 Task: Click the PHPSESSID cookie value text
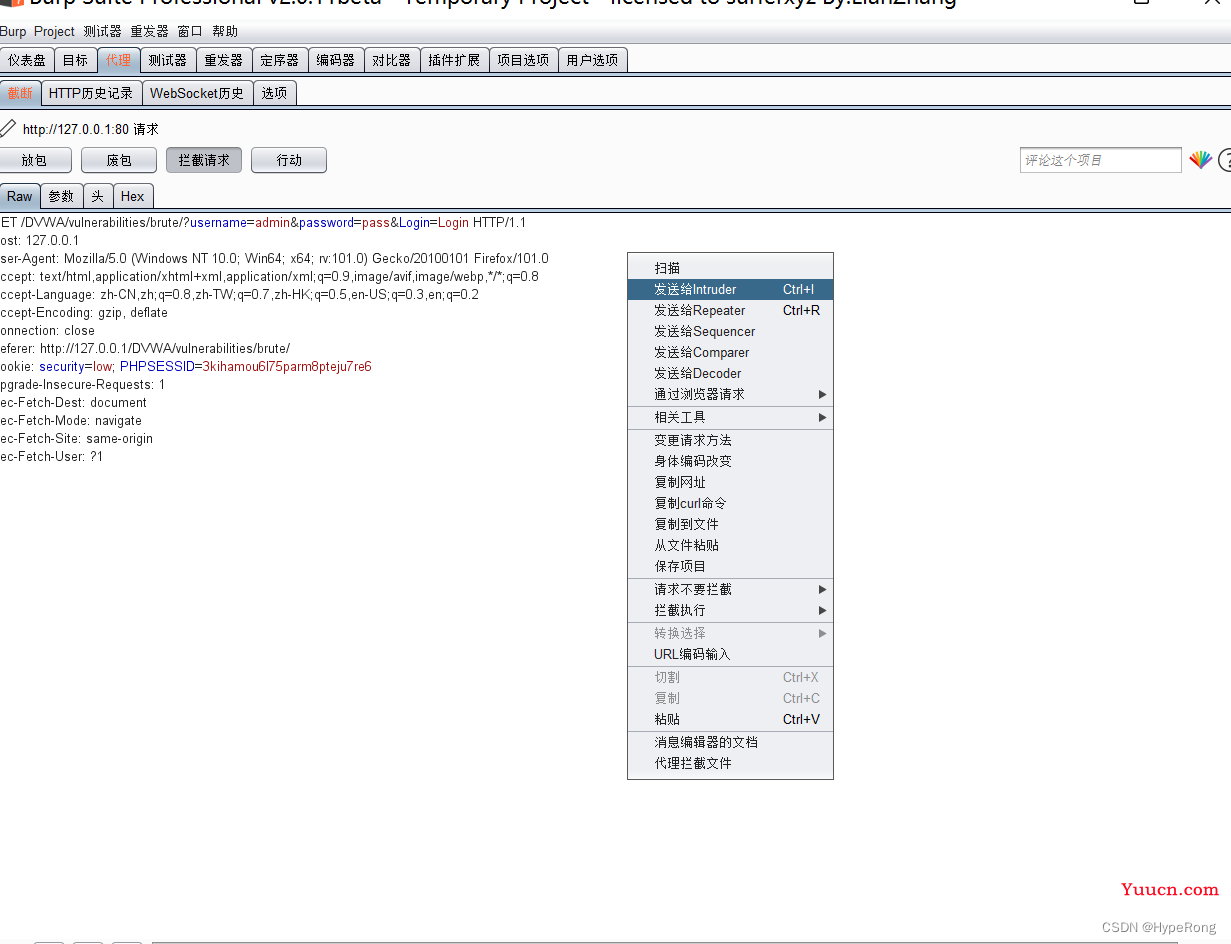tap(287, 367)
